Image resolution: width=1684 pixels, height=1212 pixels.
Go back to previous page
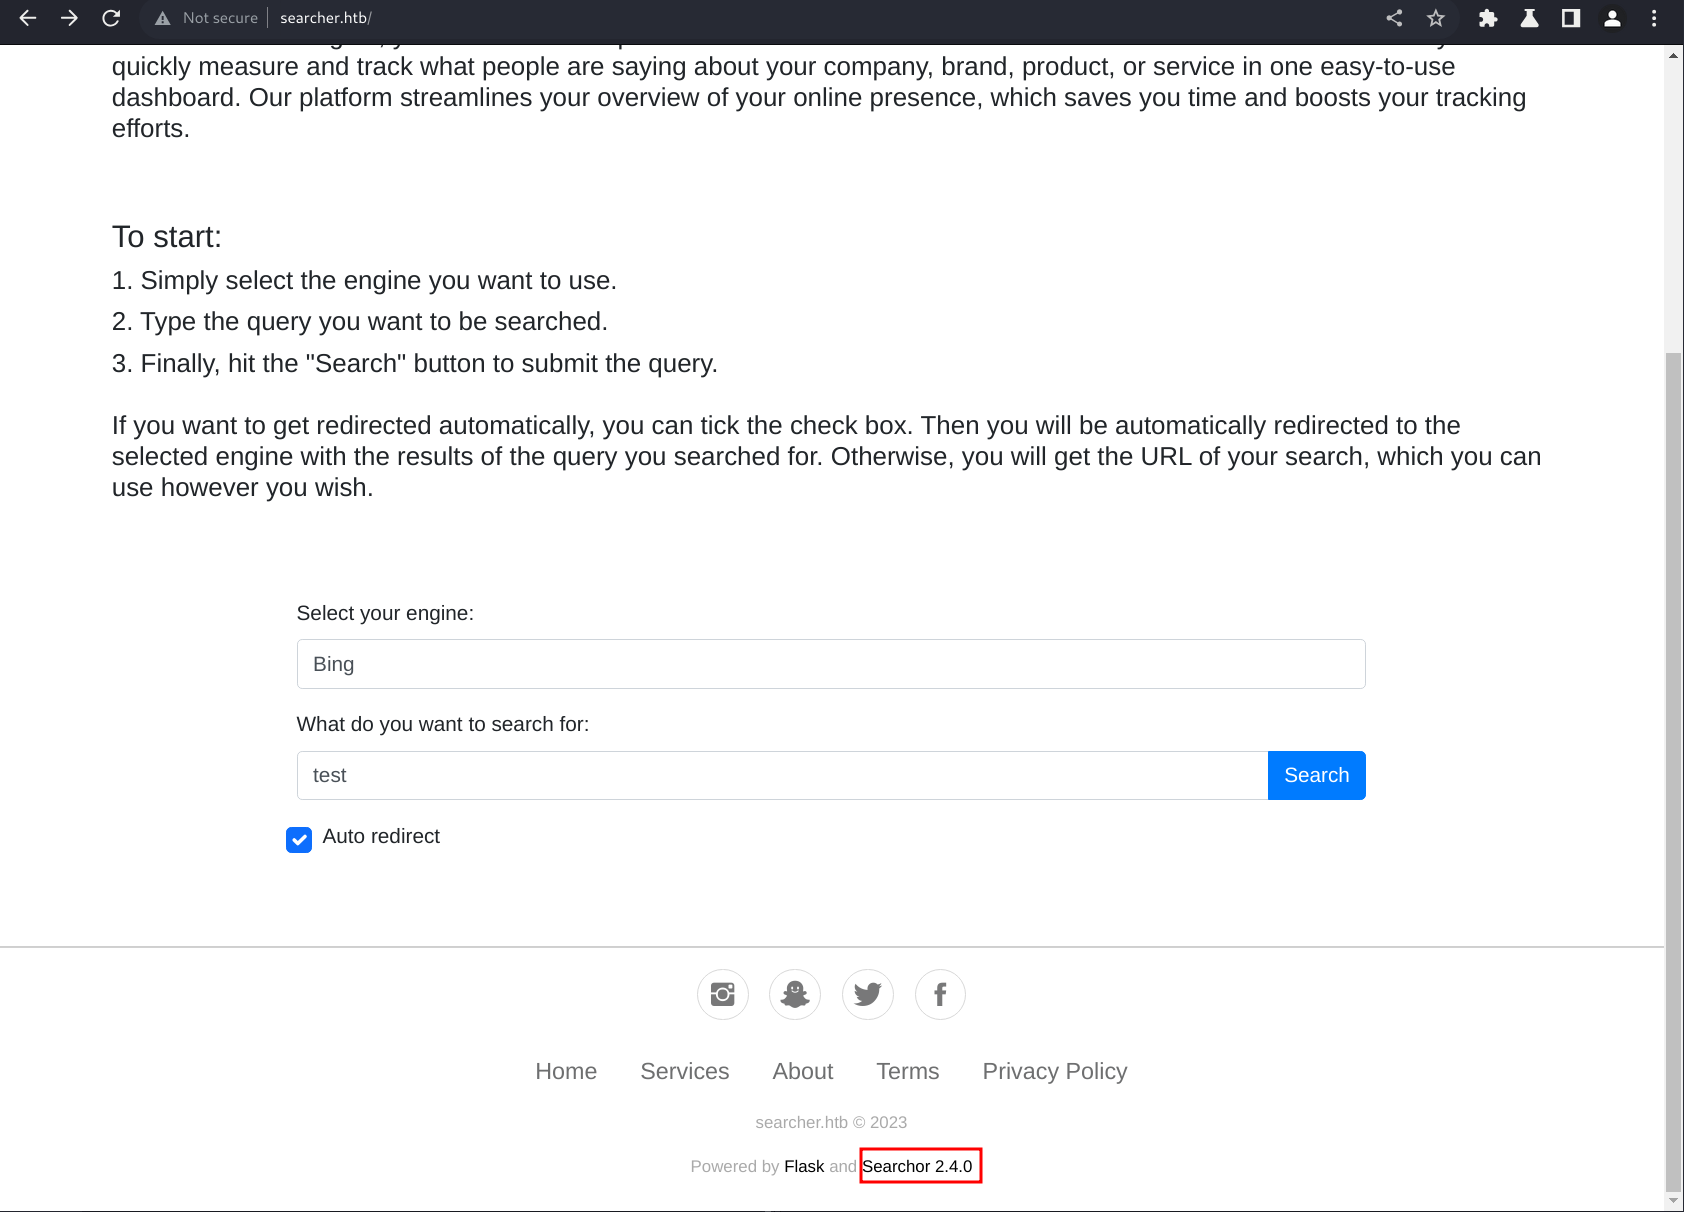tap(28, 18)
